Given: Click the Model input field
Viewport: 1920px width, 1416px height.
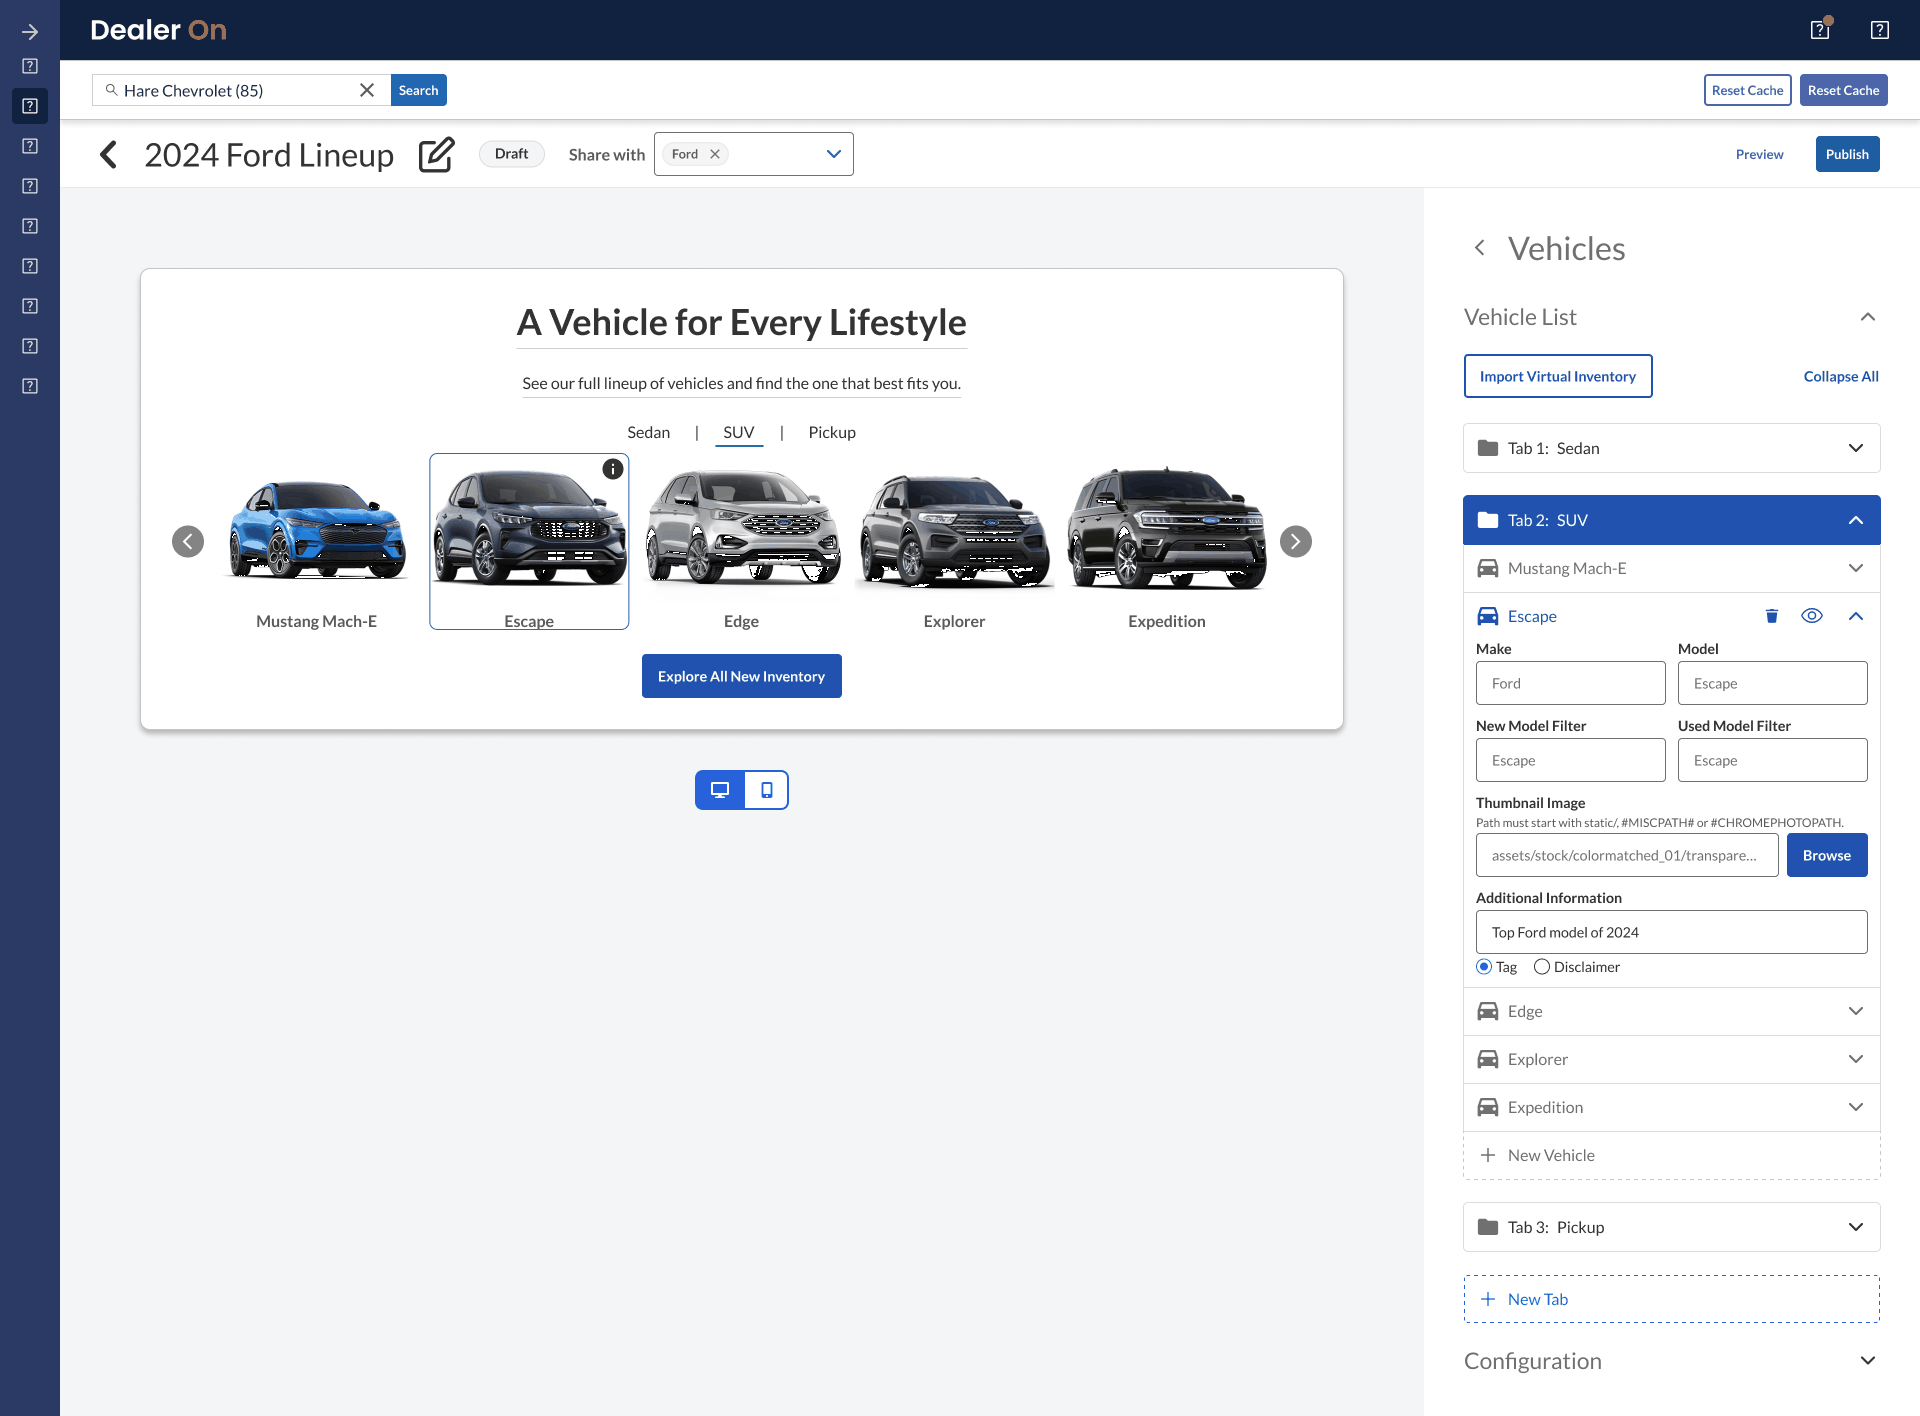Looking at the screenshot, I should pyautogui.click(x=1772, y=683).
